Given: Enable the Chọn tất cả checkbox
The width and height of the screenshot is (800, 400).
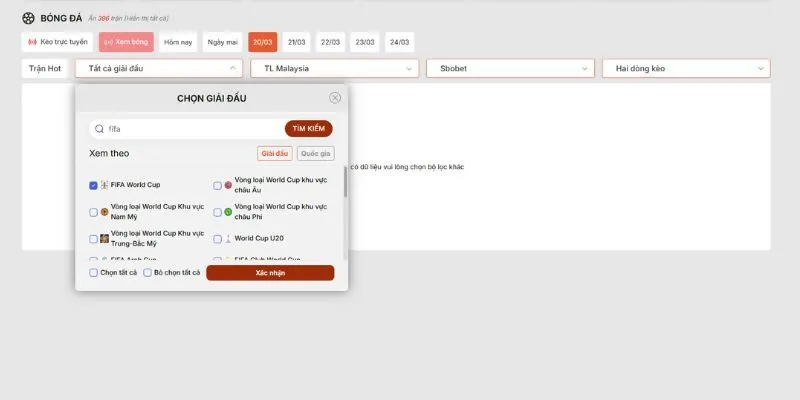Looking at the screenshot, I should click(x=93, y=272).
